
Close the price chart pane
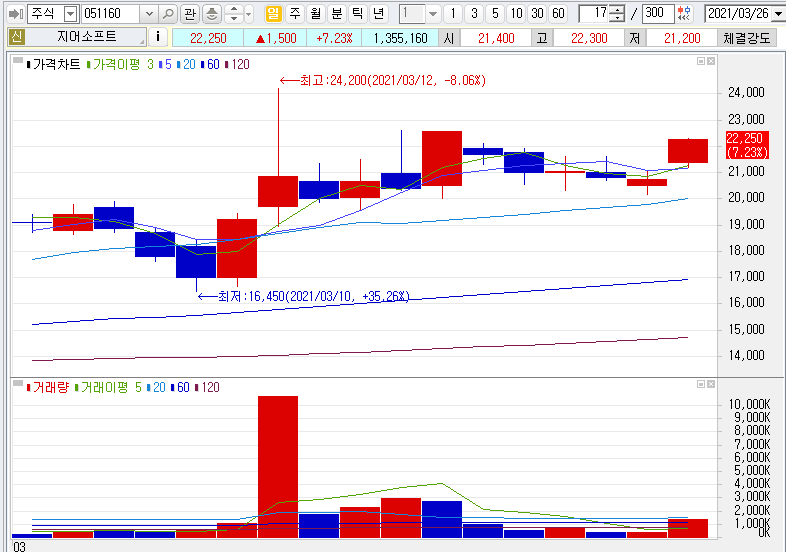tap(711, 61)
